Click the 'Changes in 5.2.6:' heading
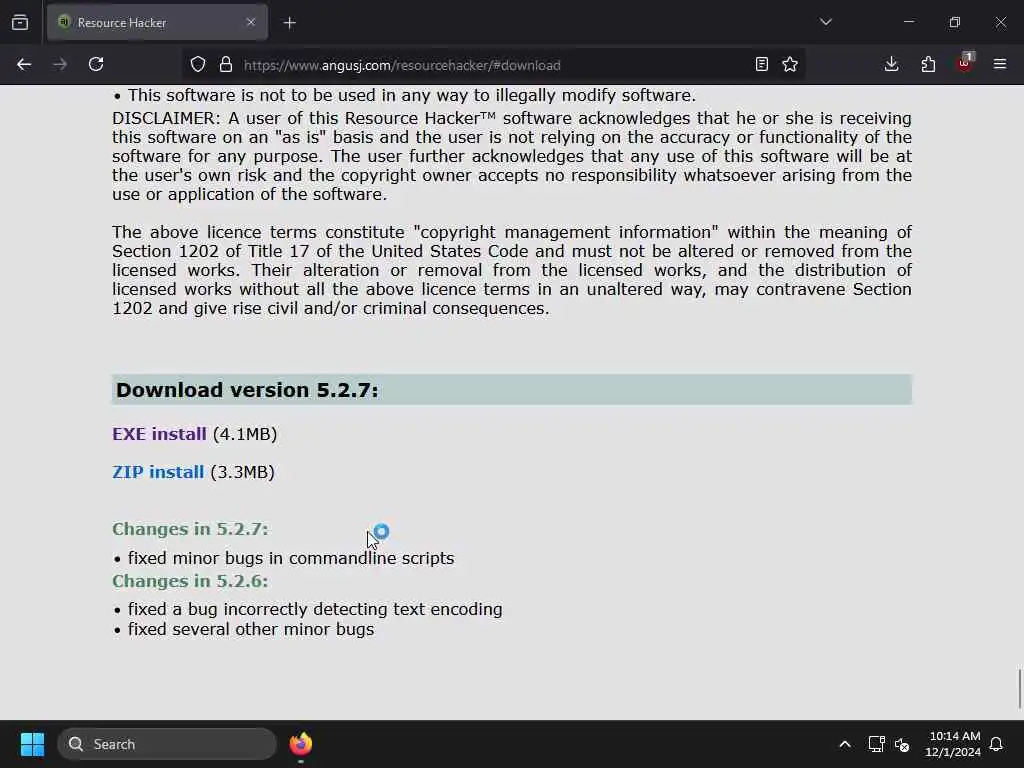 190,581
